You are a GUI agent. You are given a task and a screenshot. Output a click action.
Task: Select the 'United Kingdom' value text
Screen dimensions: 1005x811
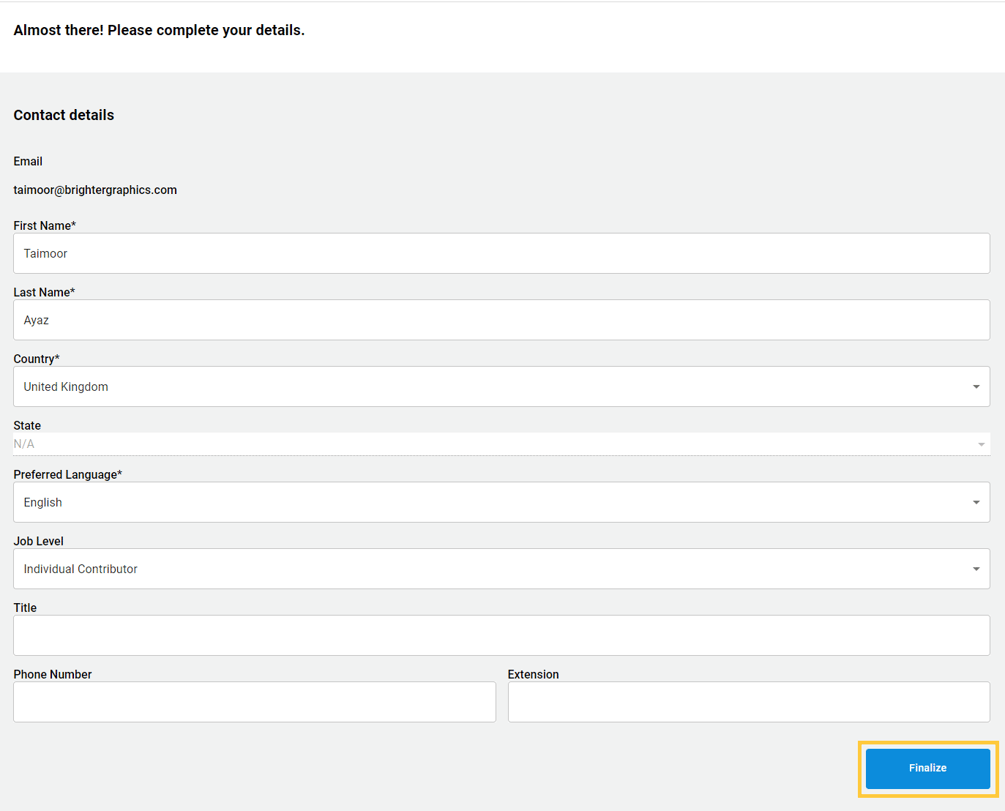coord(65,386)
